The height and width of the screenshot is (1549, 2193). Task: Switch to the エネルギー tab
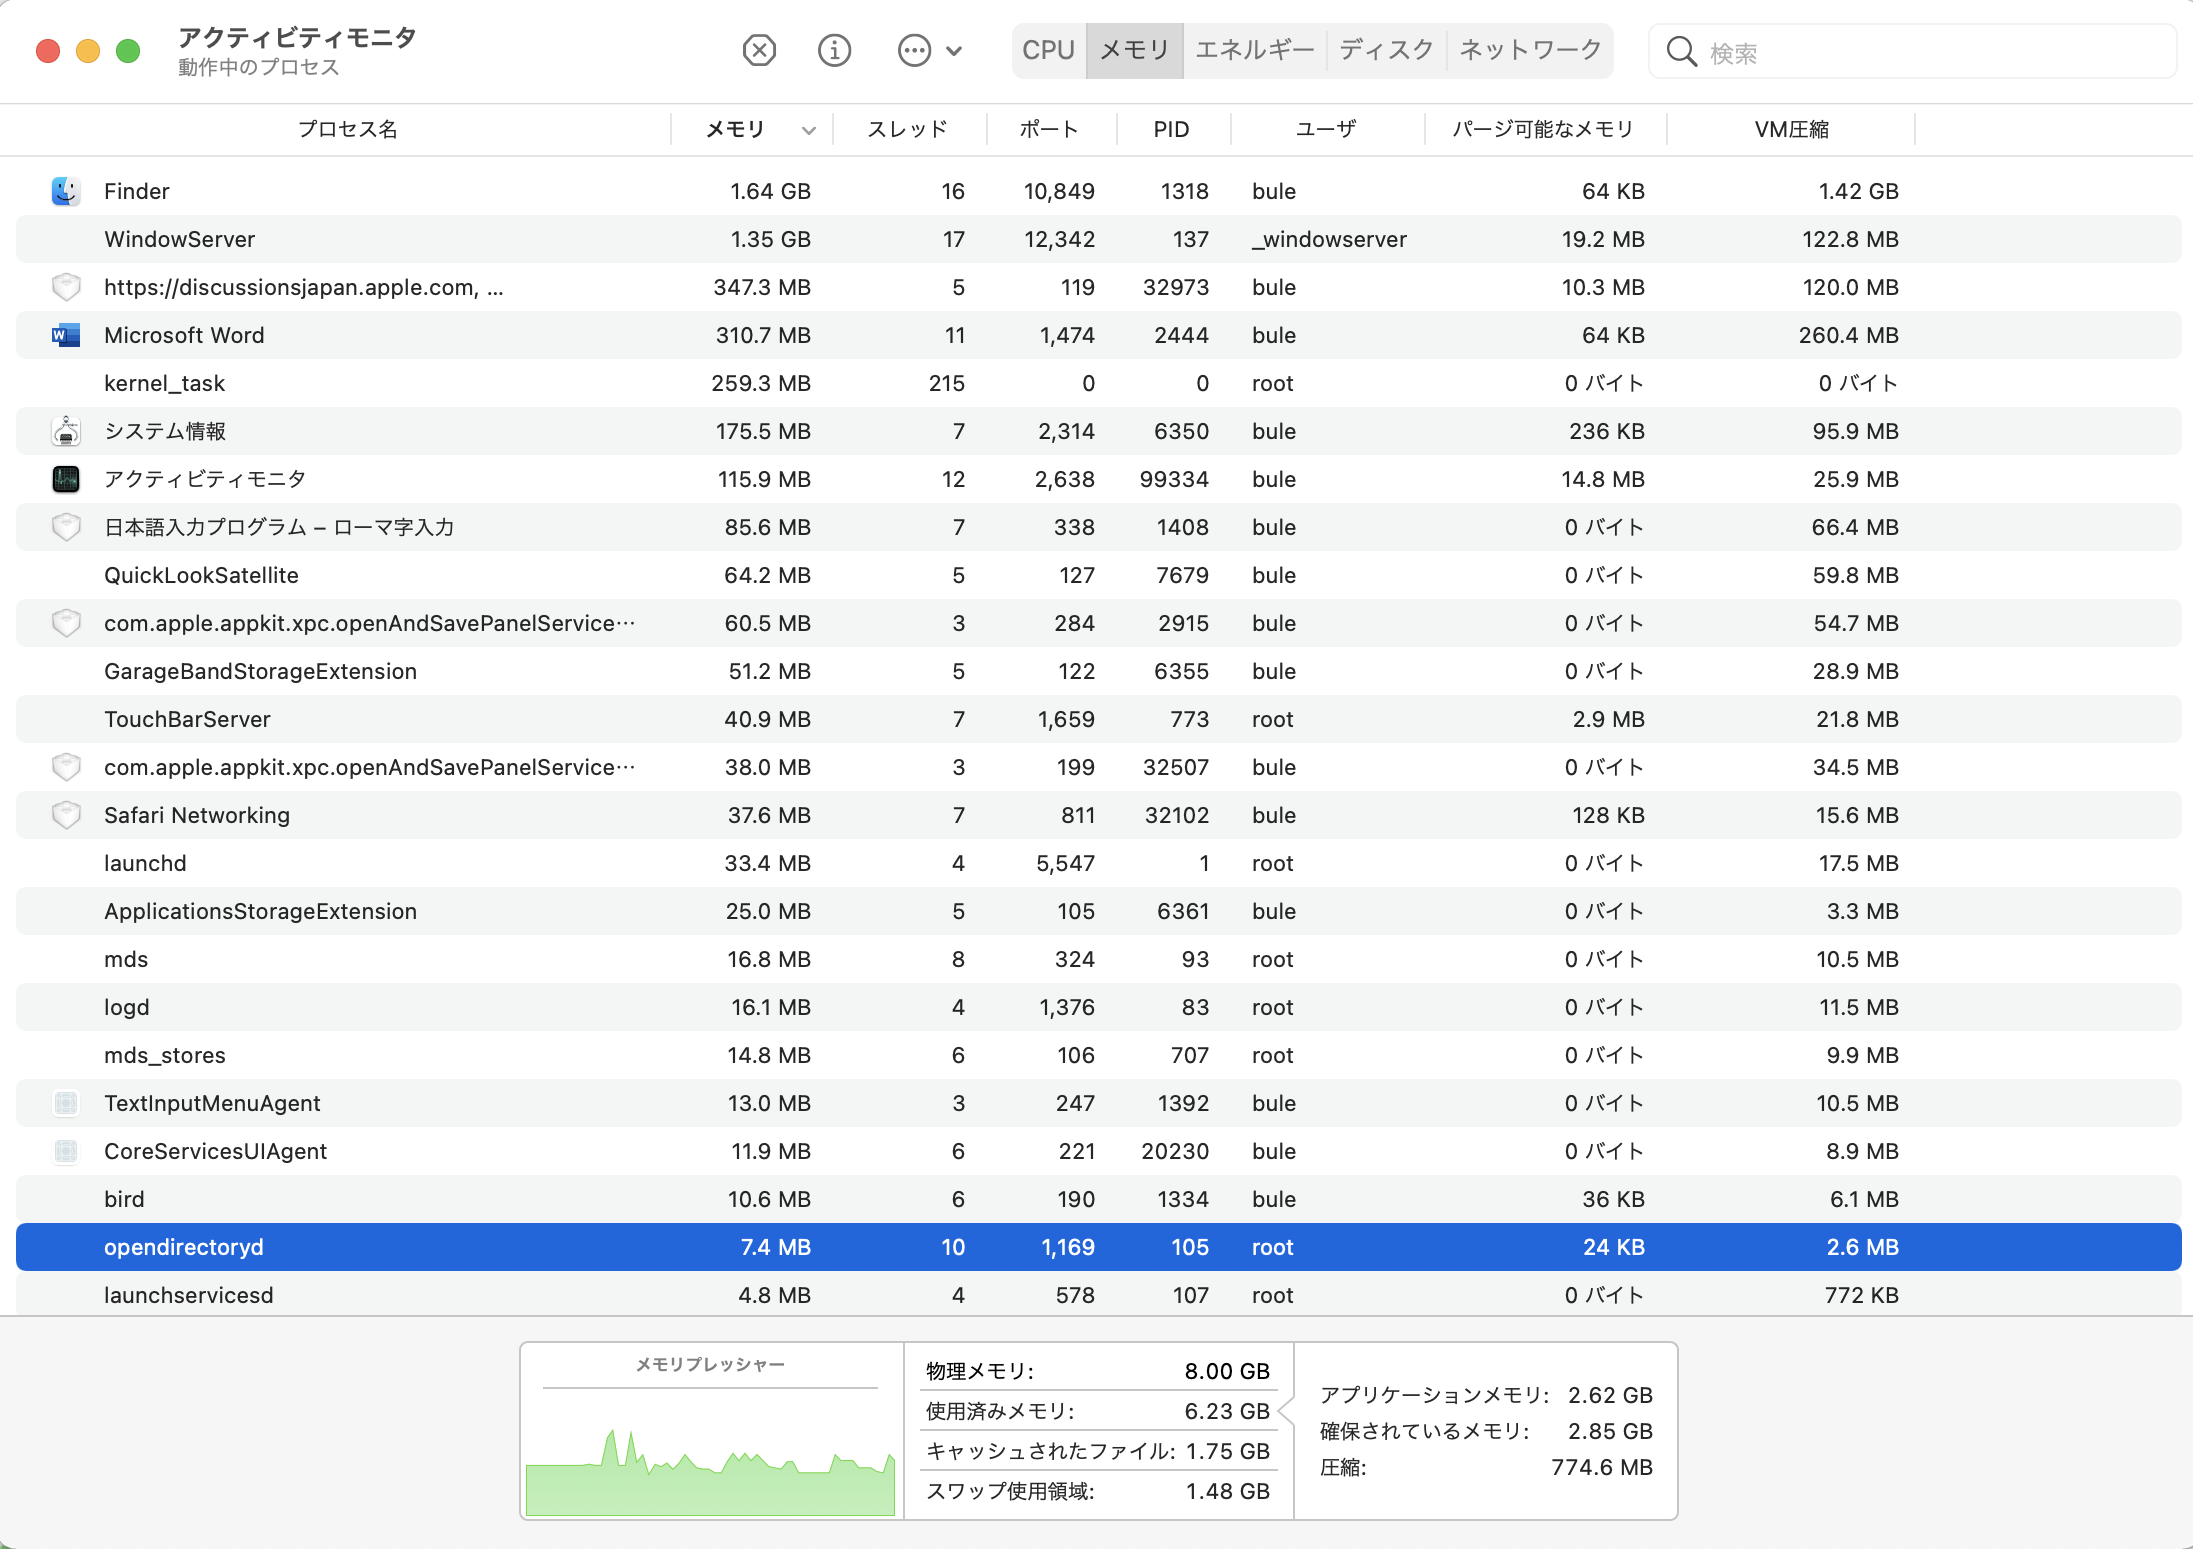coord(1254,50)
